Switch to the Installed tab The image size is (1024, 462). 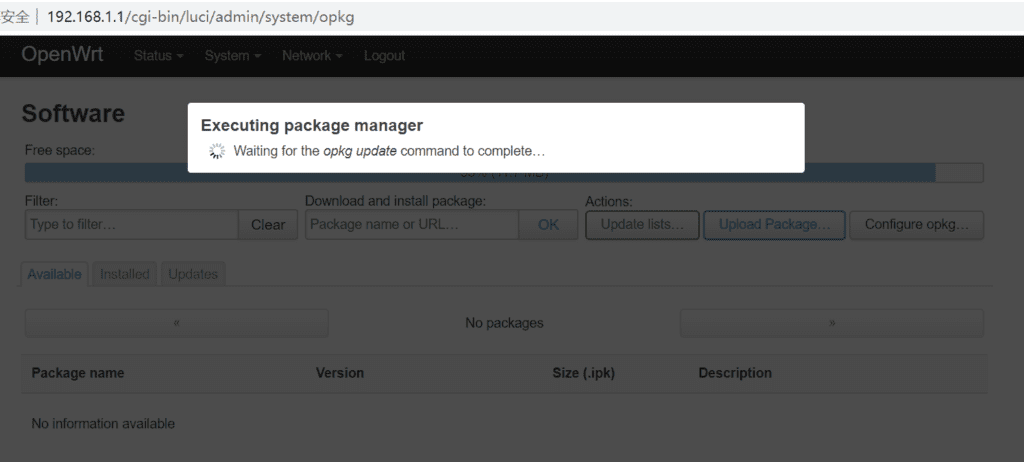(125, 274)
